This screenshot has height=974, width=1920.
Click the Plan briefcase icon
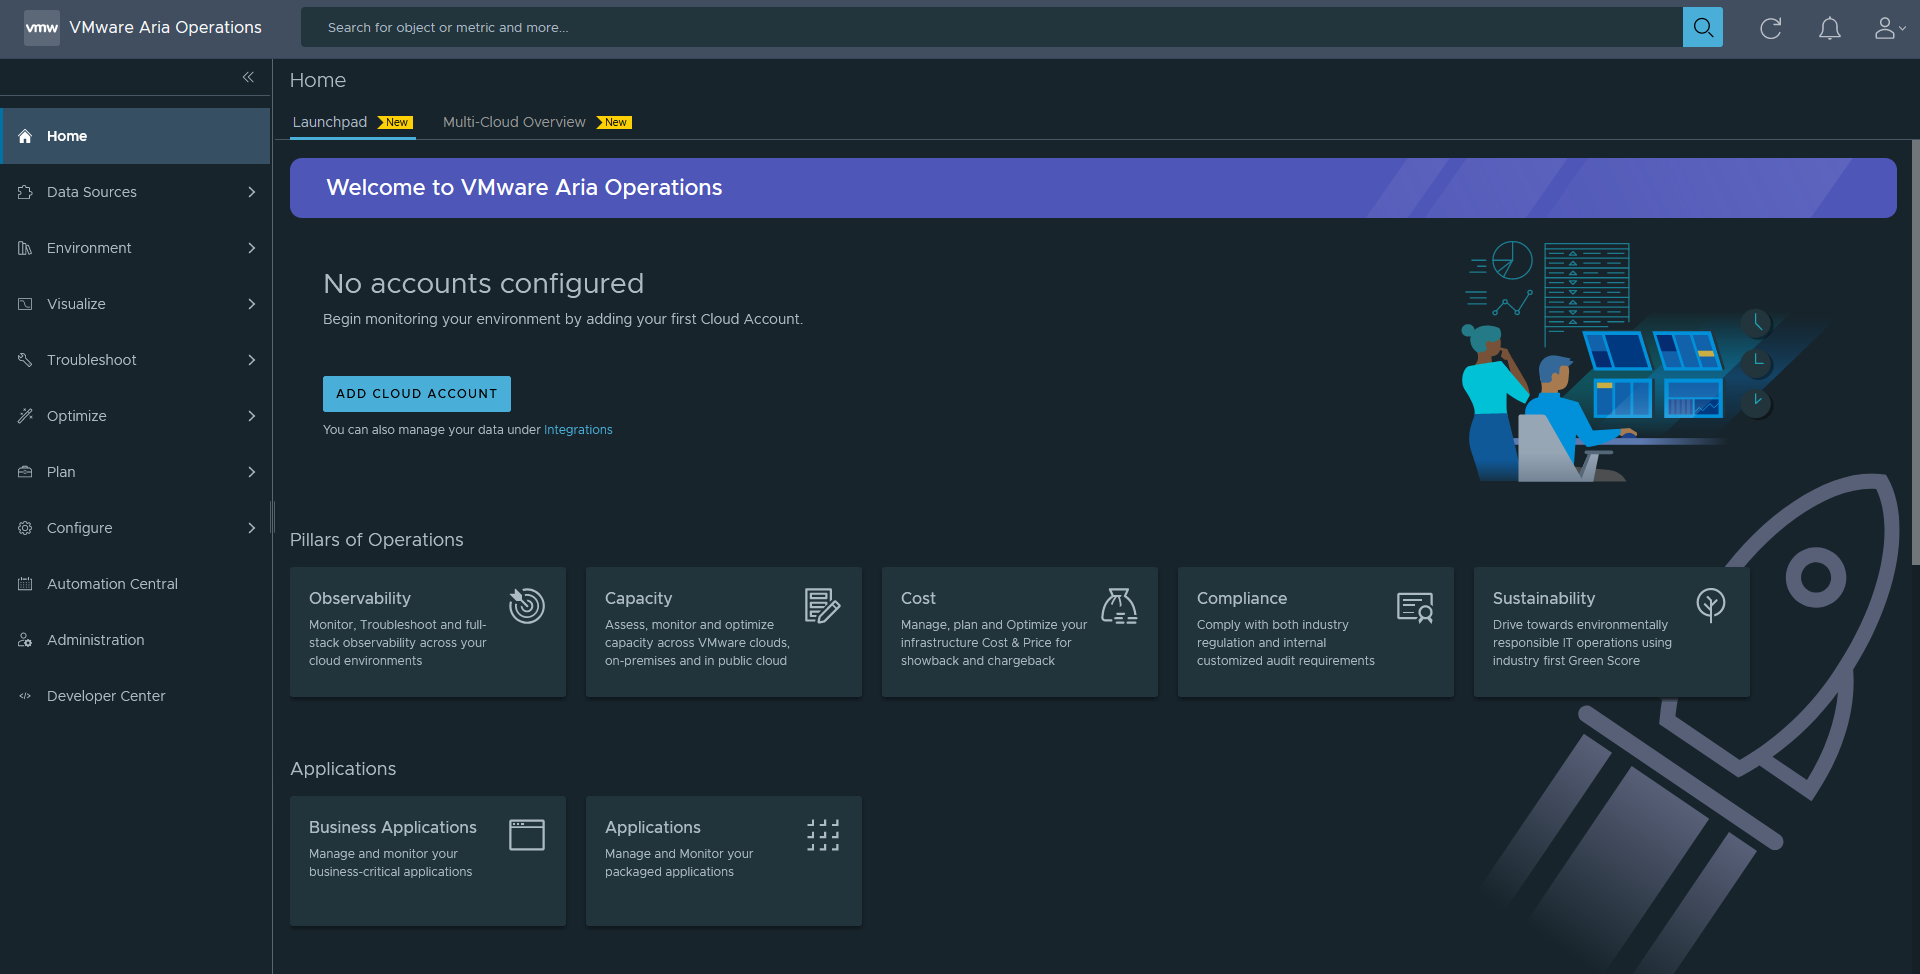tap(25, 472)
